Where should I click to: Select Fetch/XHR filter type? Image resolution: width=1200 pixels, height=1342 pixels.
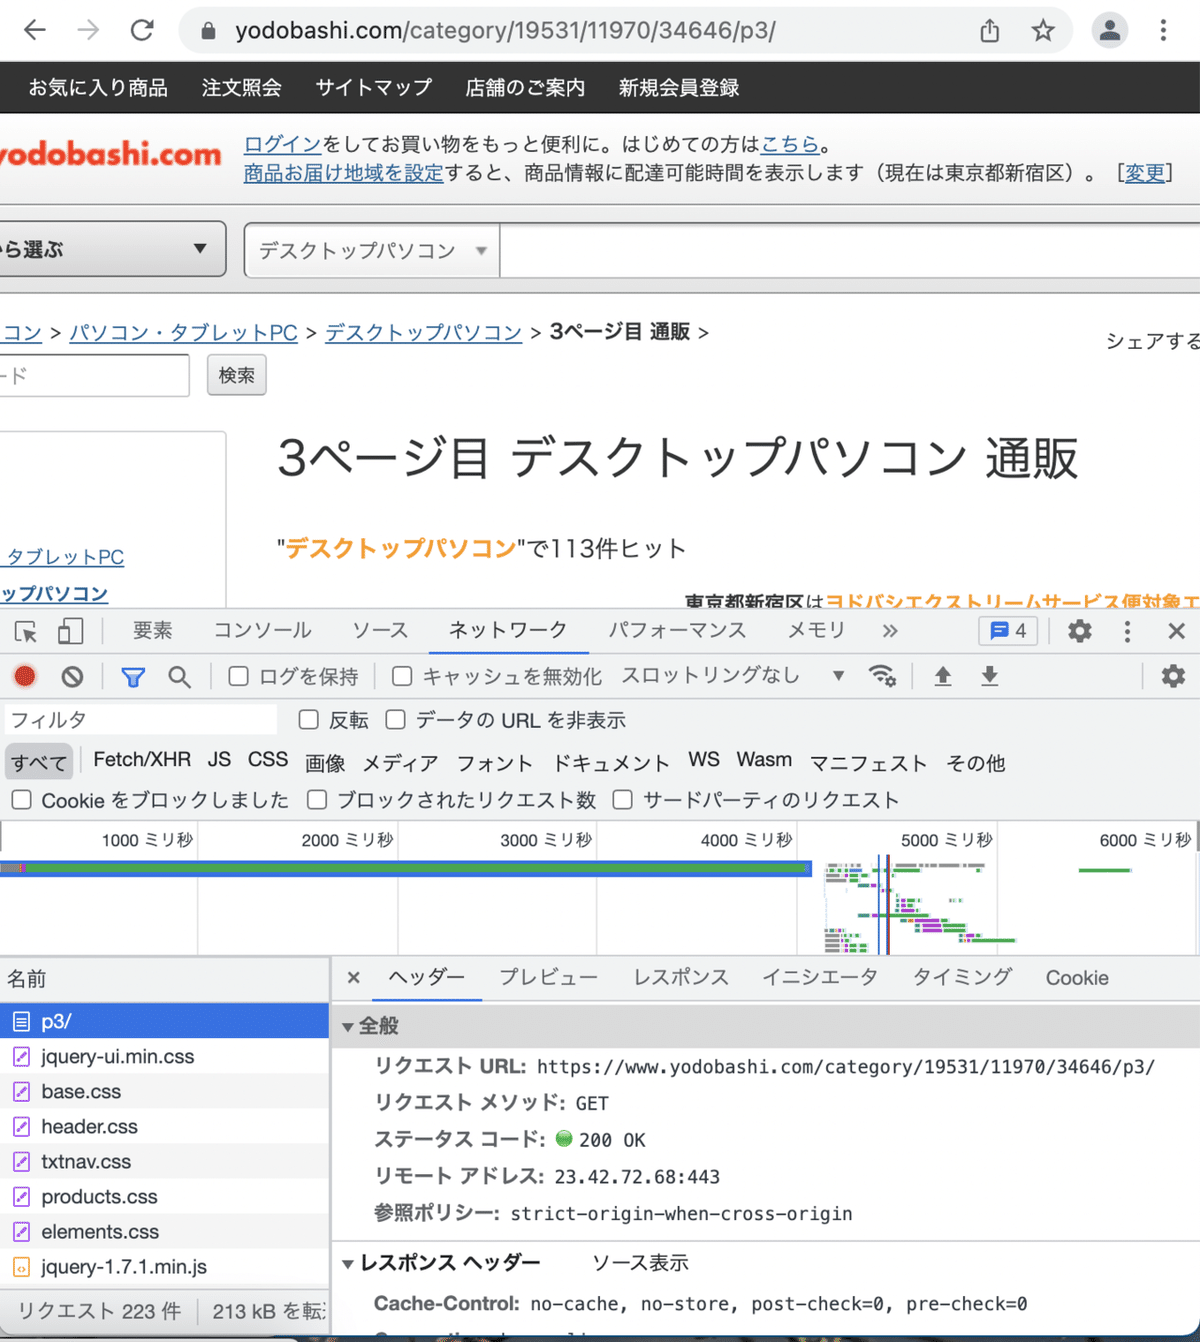[142, 760]
